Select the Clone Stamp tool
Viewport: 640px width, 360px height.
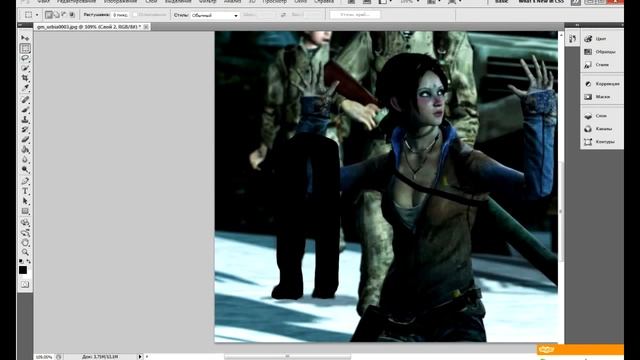25,120
